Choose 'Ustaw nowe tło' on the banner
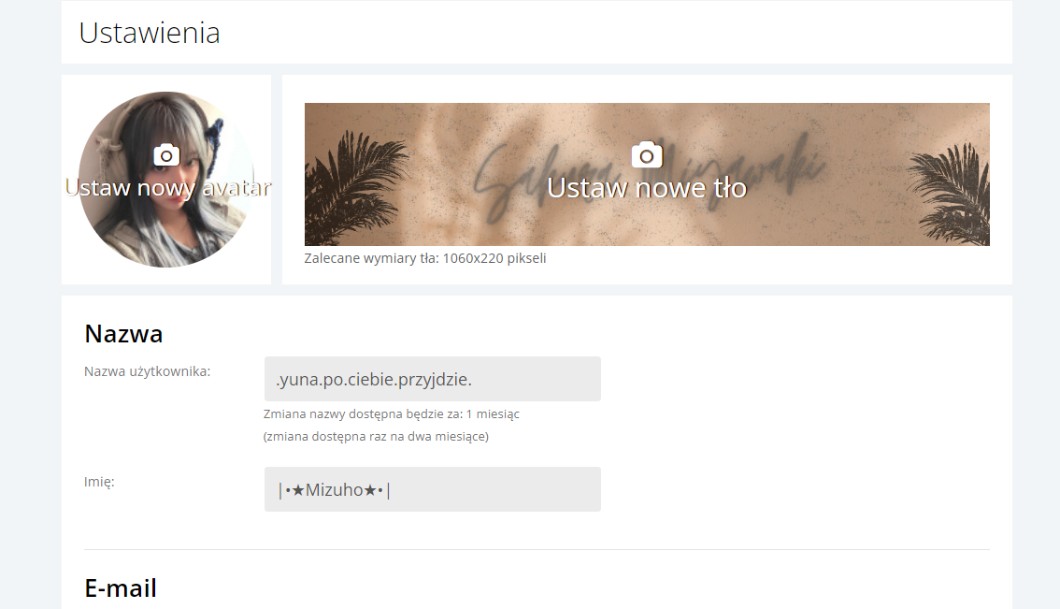Screen dimensions: 1060x609 [x=647, y=187]
